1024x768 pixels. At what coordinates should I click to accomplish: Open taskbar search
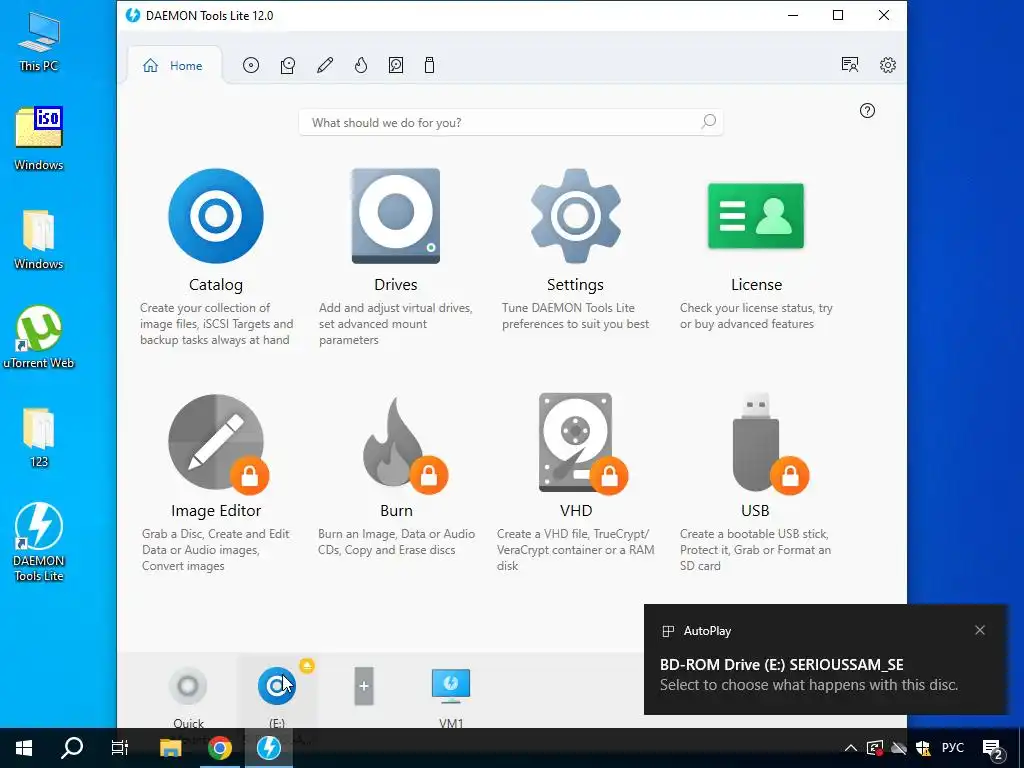coord(72,748)
